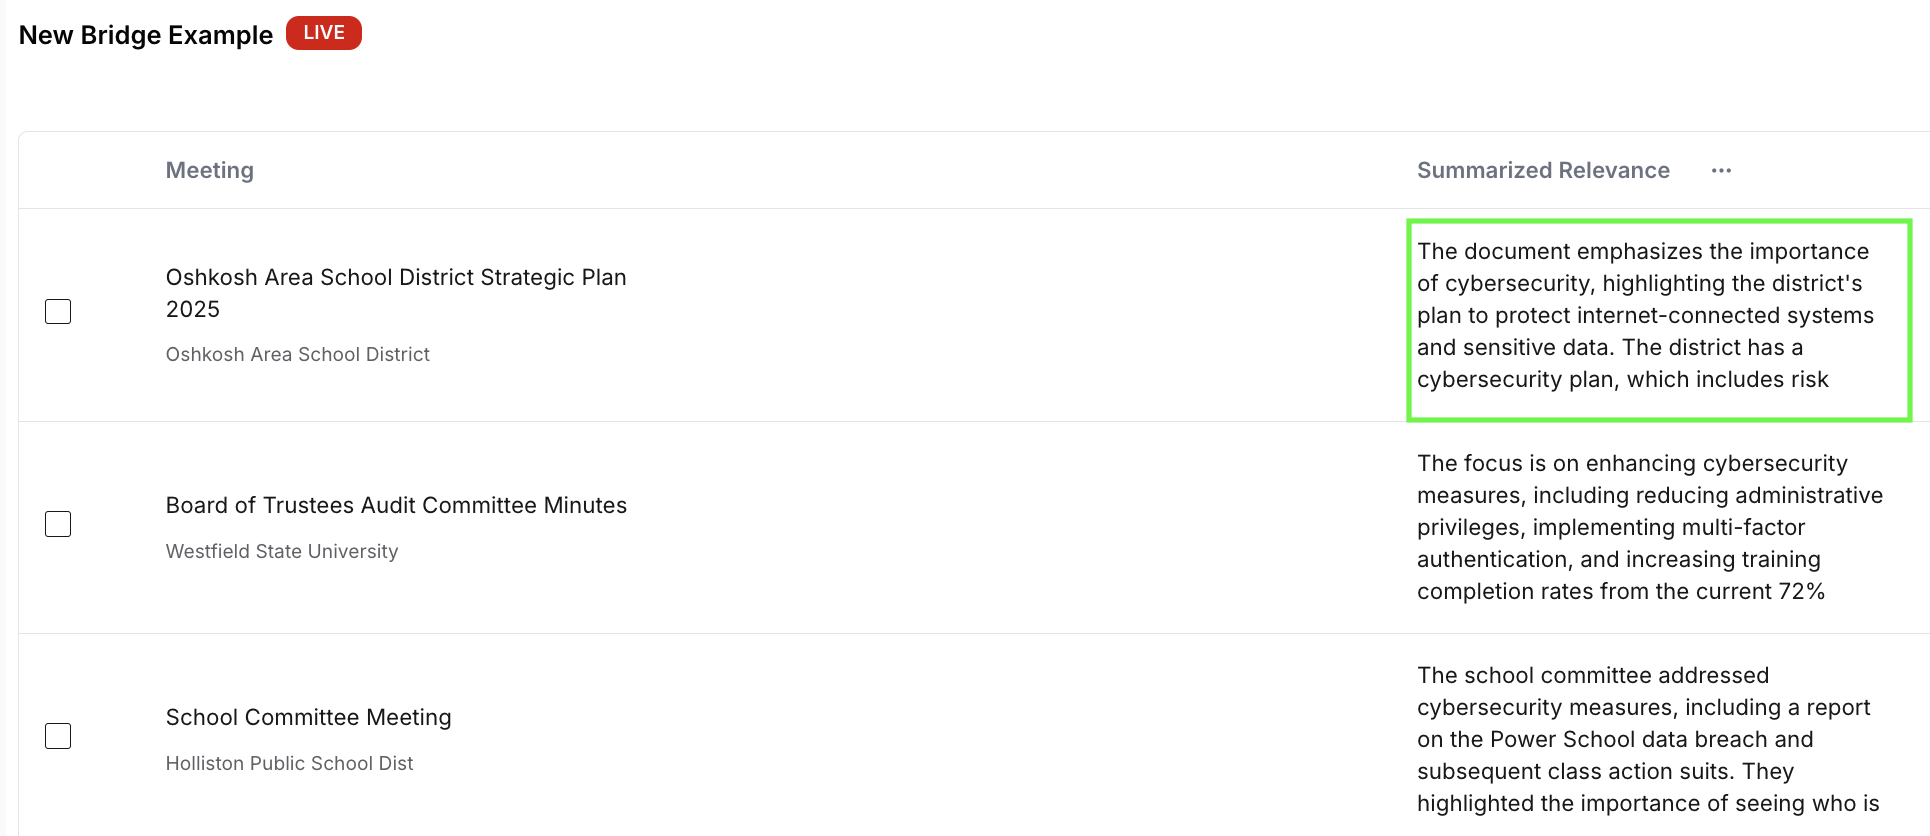Click the Westfield State University label
Viewport: 1930px width, 836px height.
point(281,551)
